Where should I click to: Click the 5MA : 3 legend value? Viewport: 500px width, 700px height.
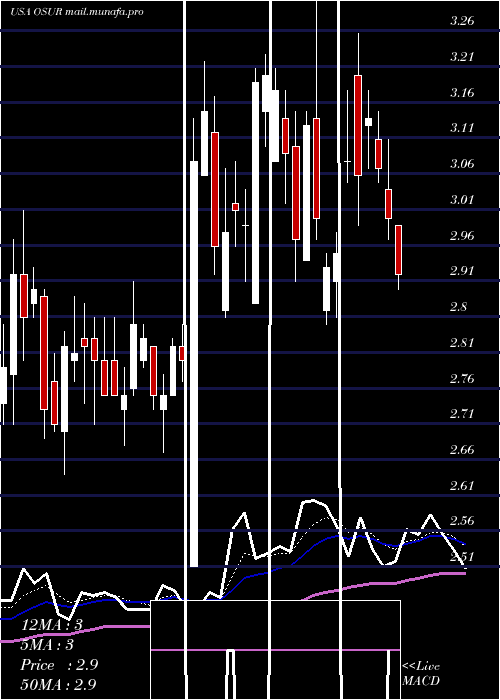pos(47,645)
